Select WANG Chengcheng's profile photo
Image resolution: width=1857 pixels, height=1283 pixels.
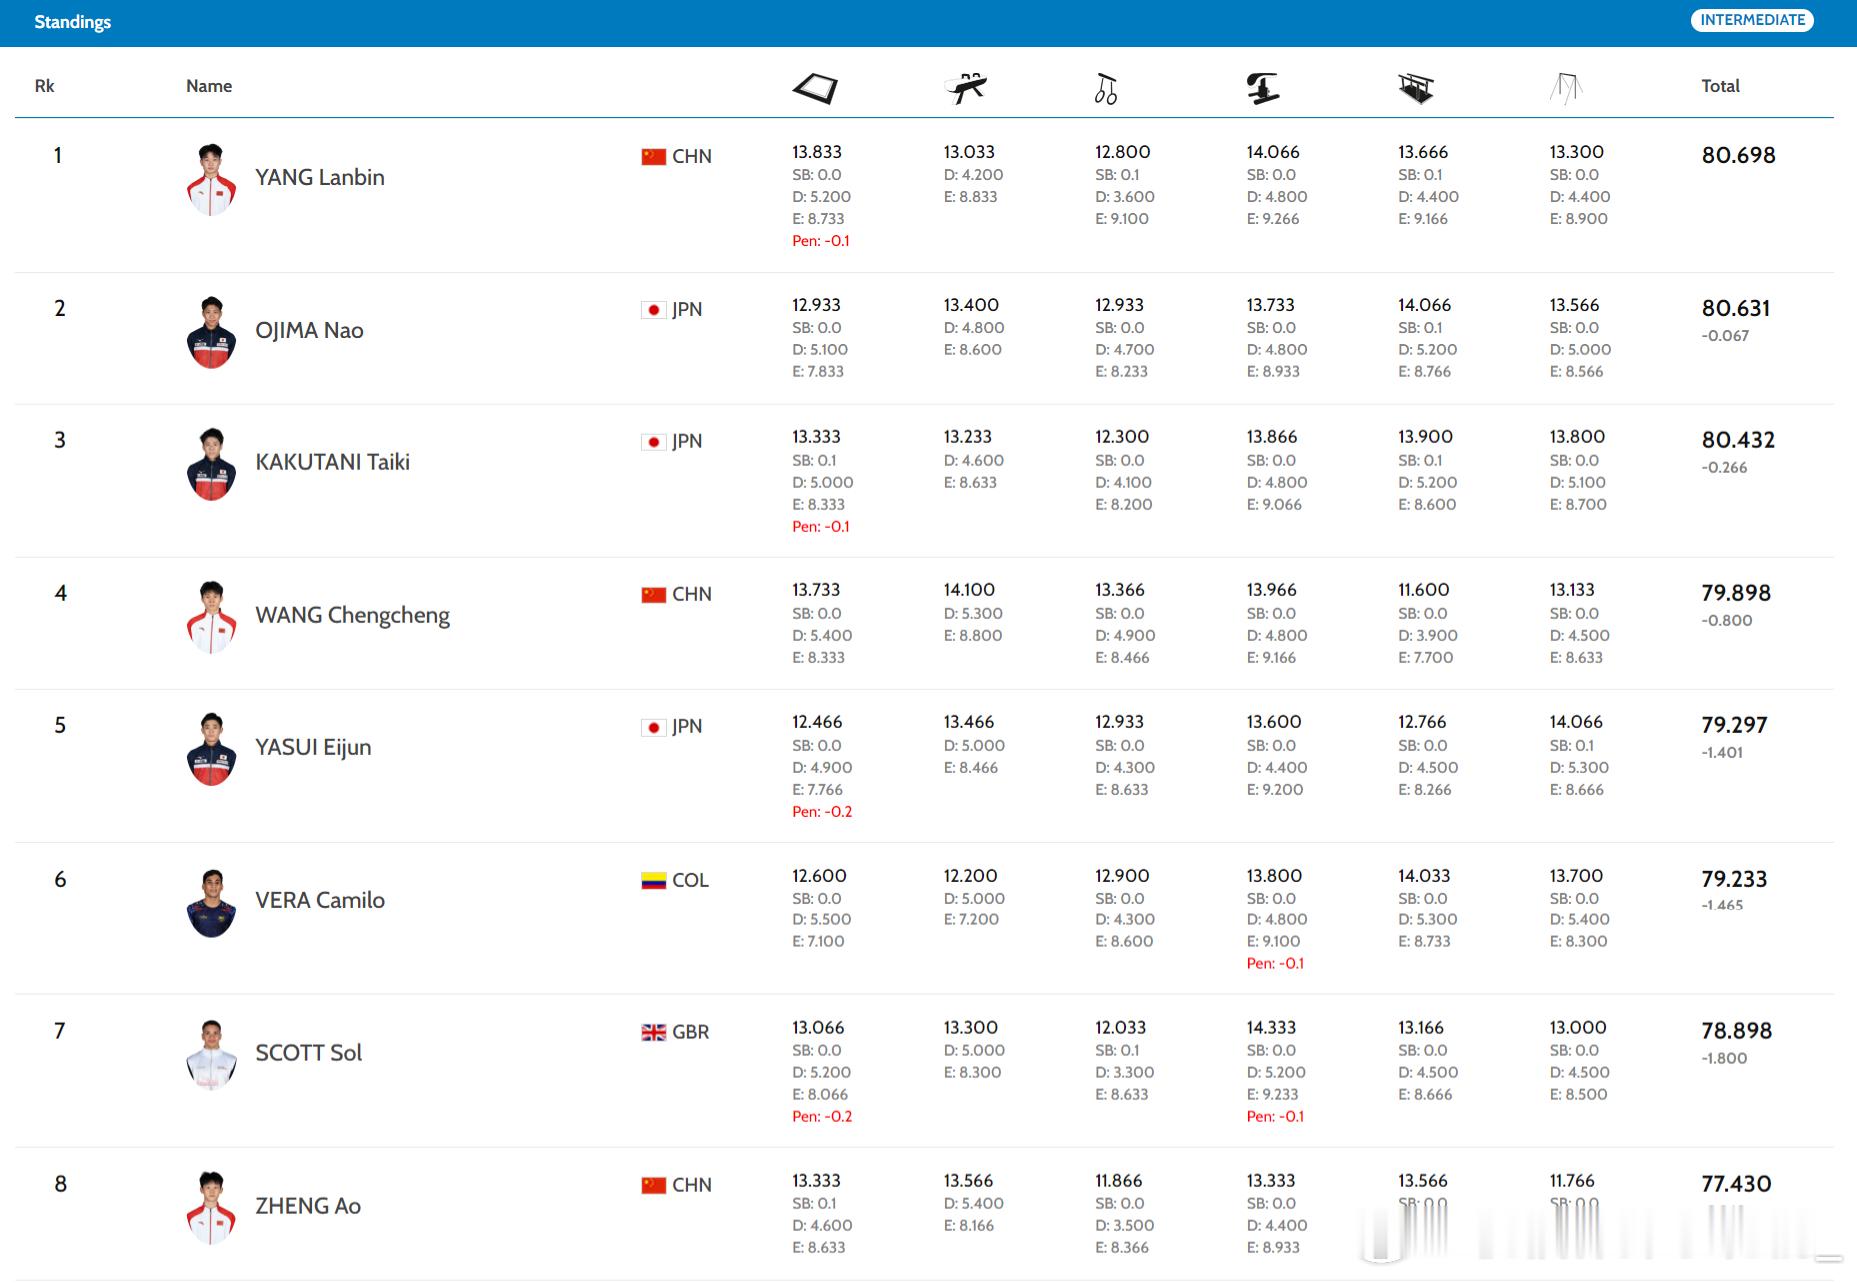tap(211, 617)
